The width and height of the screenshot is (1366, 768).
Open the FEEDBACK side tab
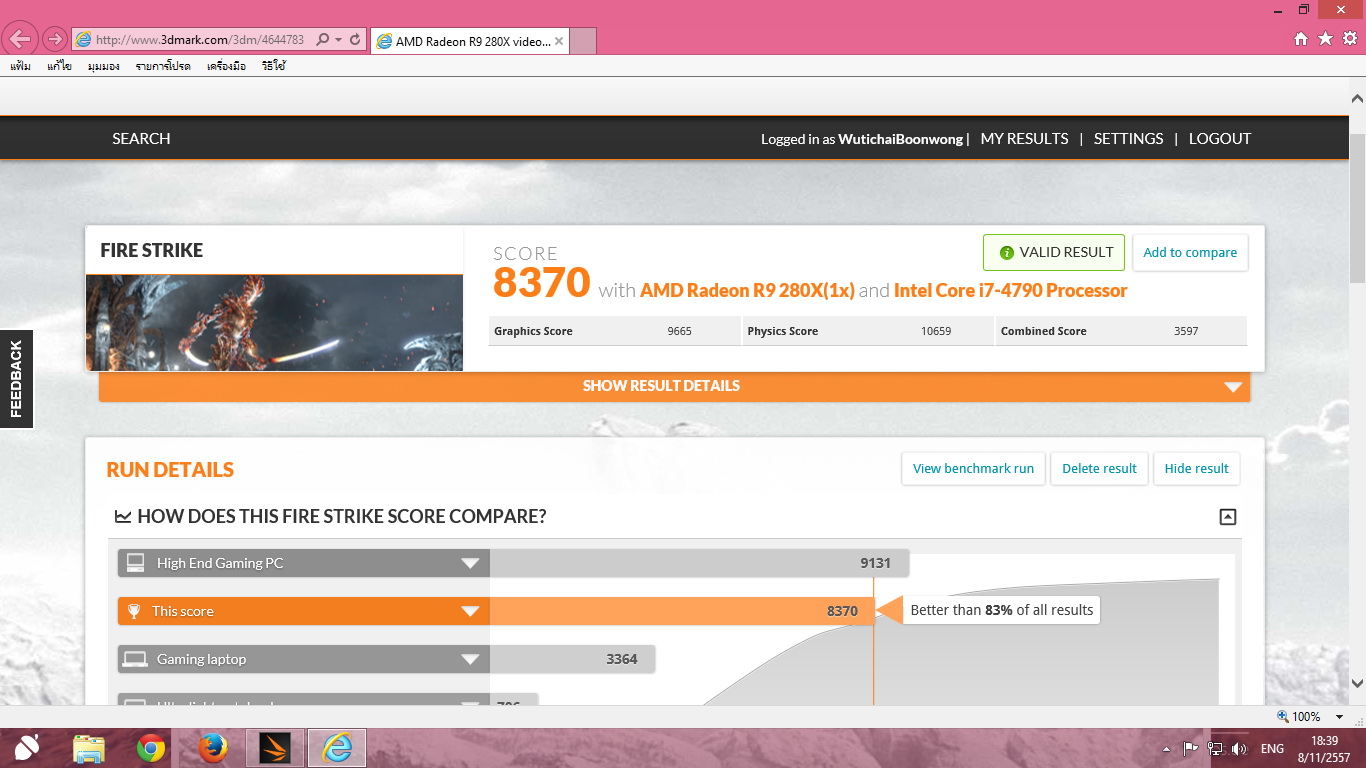(16, 379)
